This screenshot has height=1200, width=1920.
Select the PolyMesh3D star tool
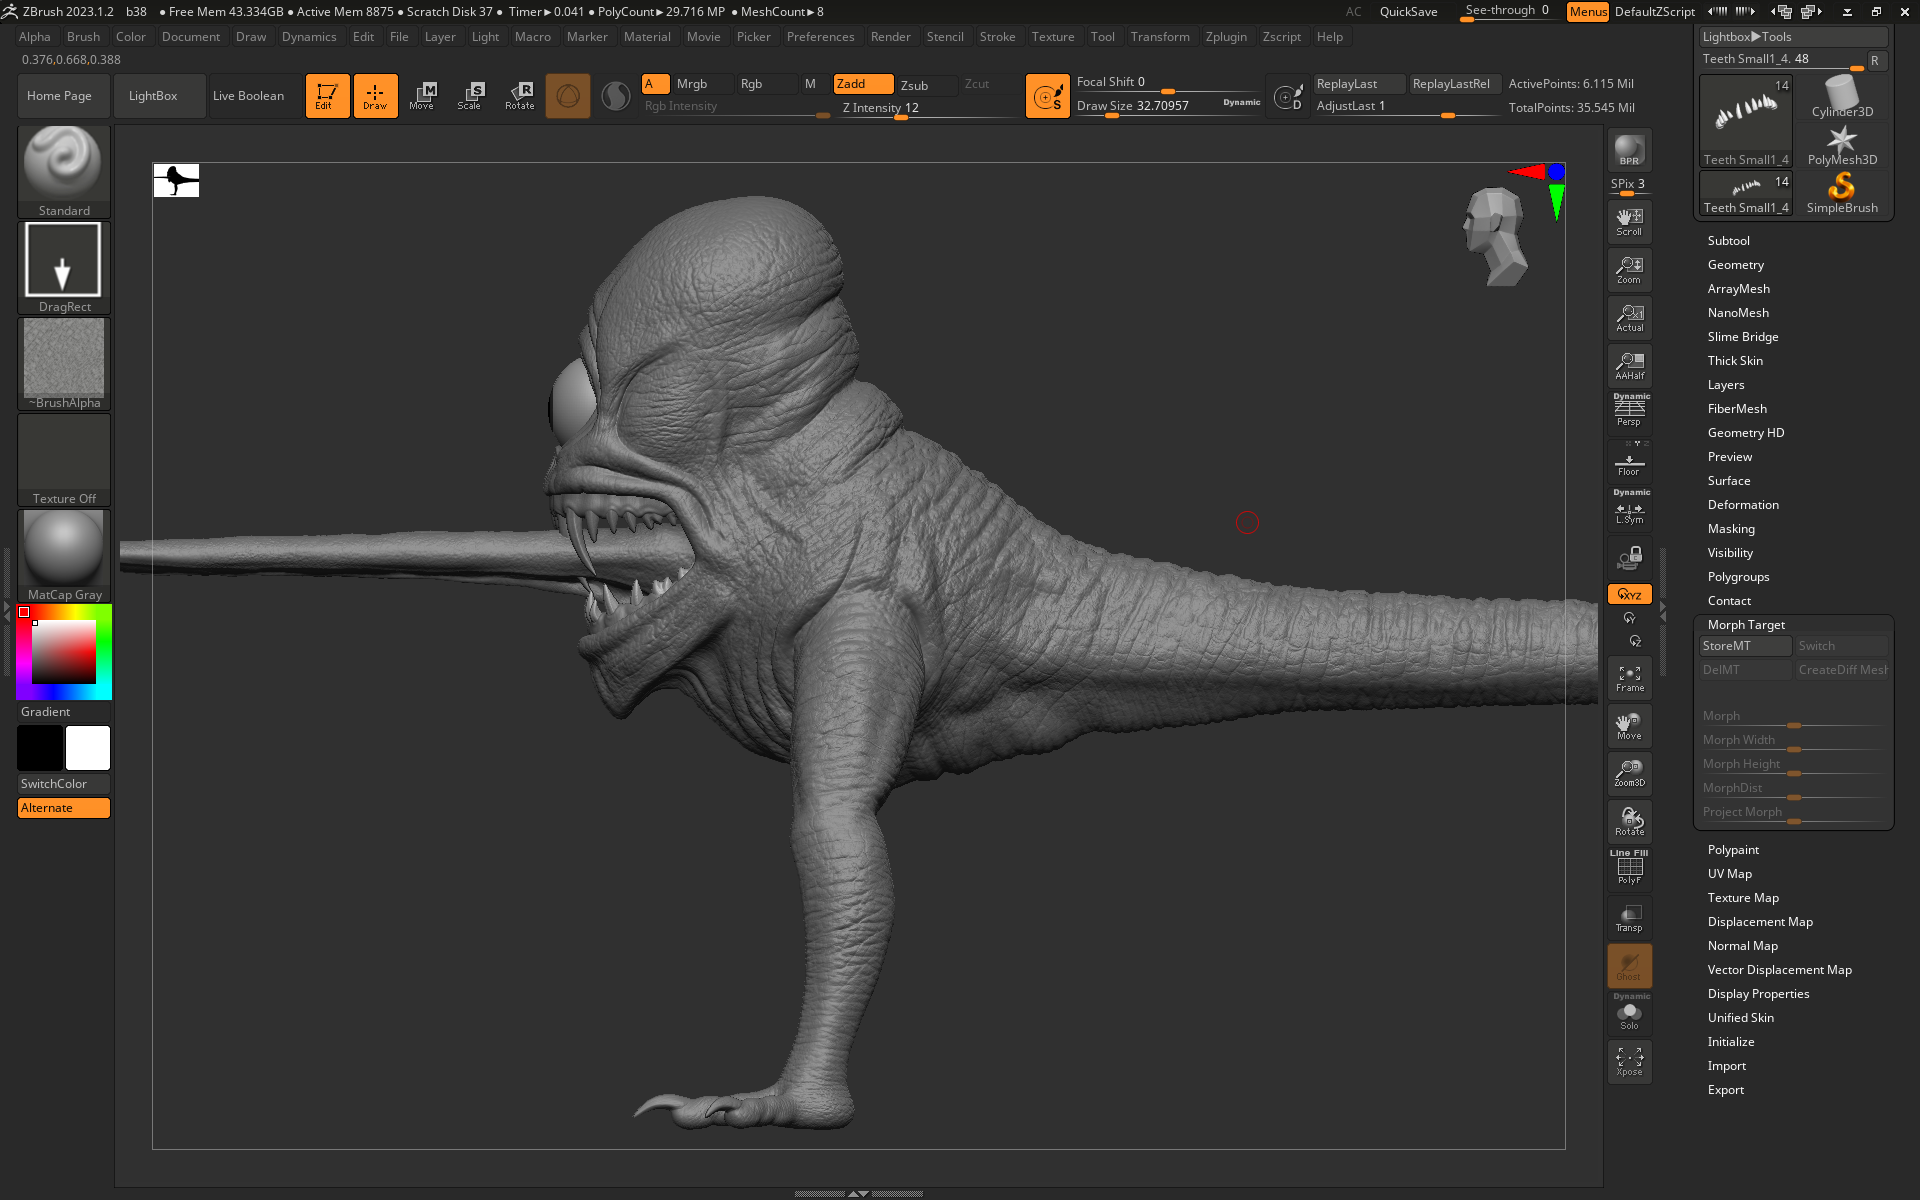coord(1842,146)
